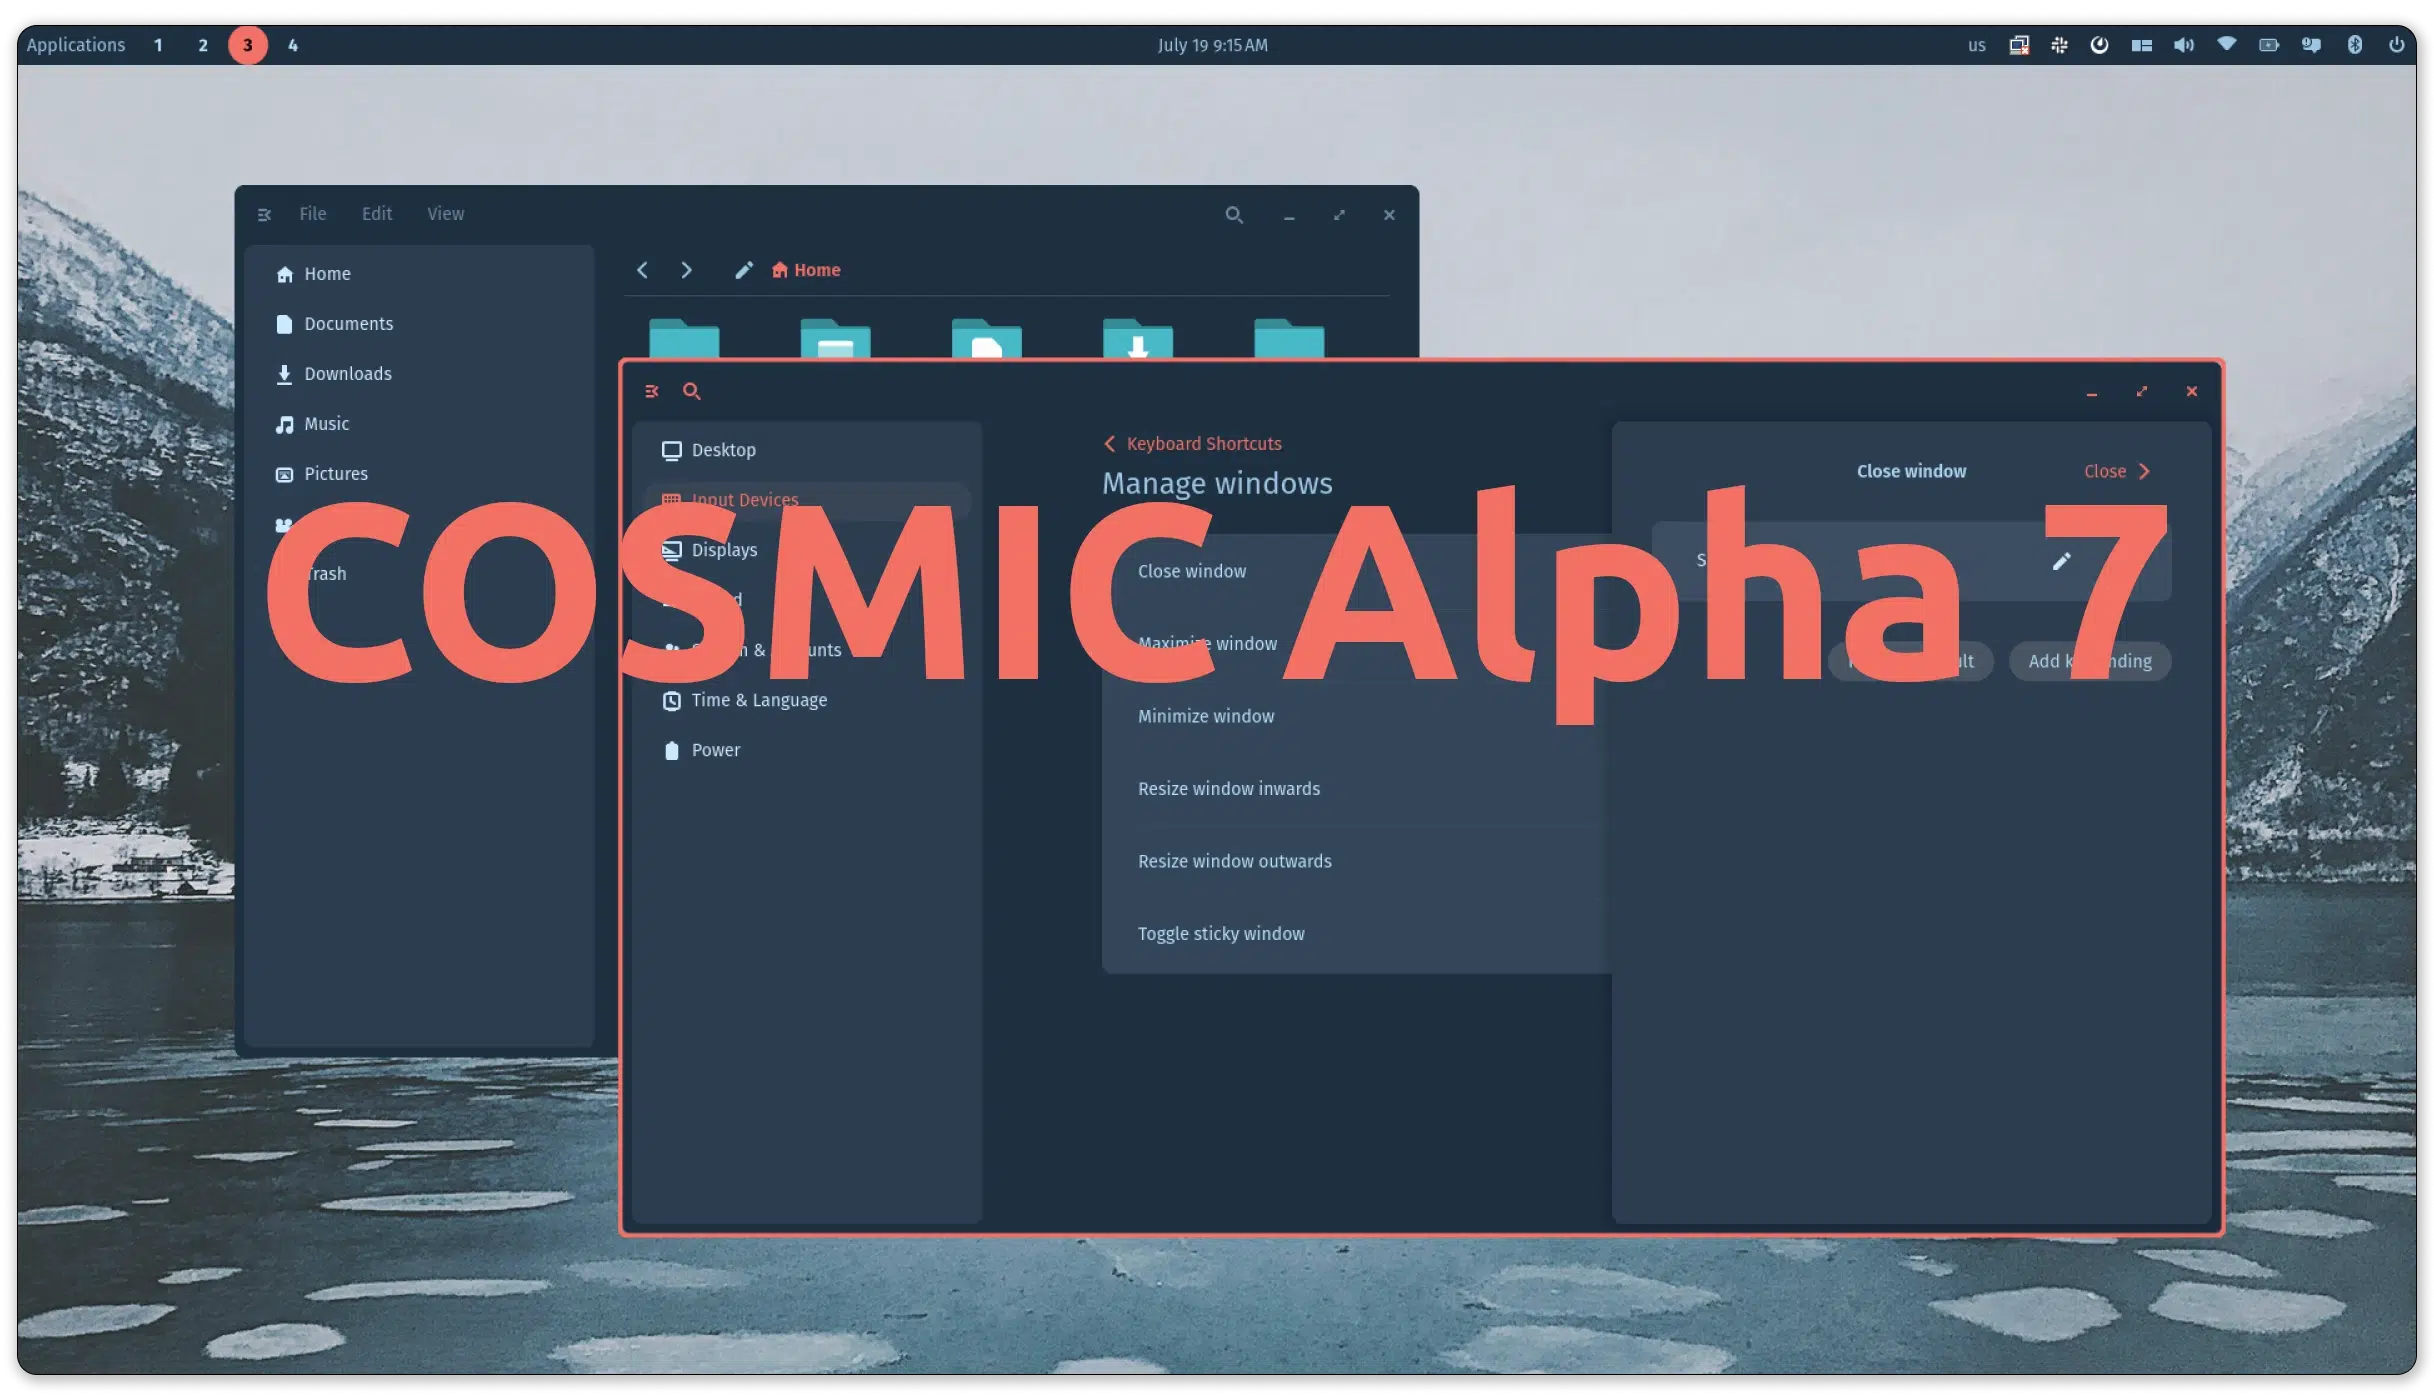
Task: Switch to workspace 2
Action: pyautogui.click(x=203, y=45)
